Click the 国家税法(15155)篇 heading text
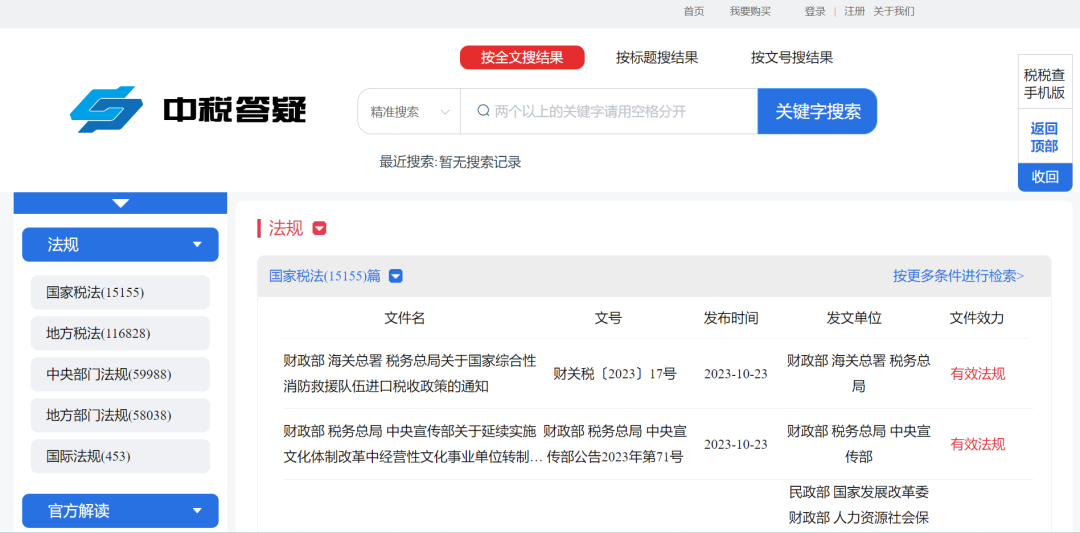The height and width of the screenshot is (533, 1080). click(325, 276)
